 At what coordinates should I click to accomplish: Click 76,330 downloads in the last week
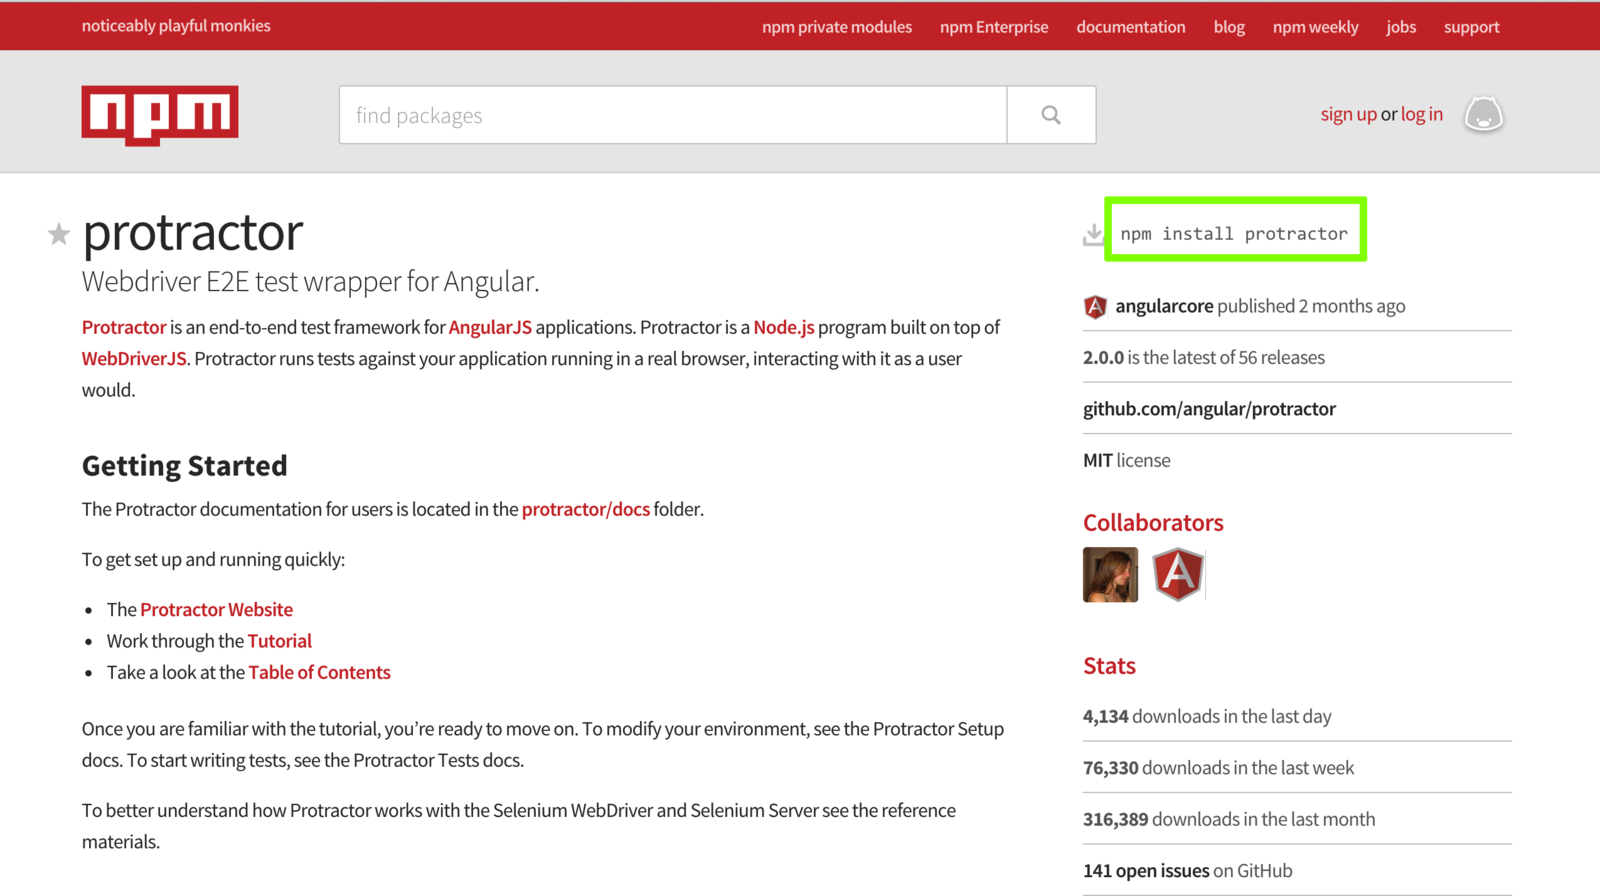click(x=1218, y=768)
